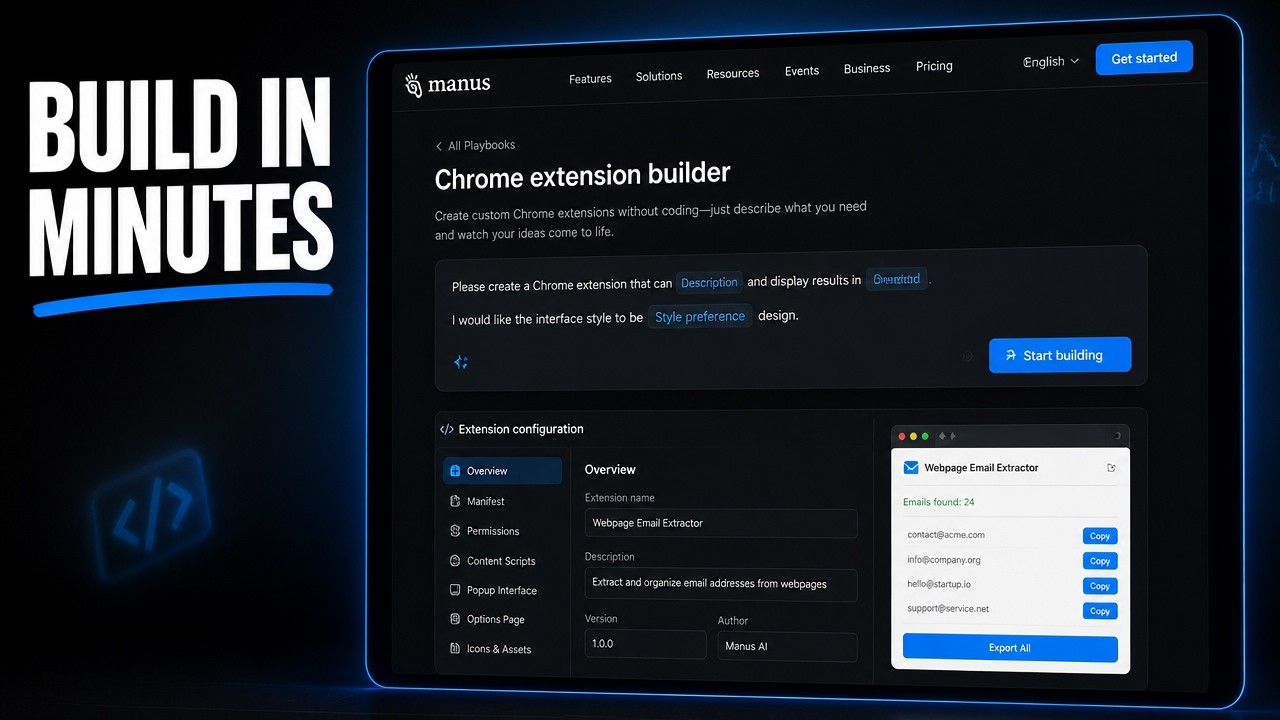
Task: Click the Extension configuration code icon
Action: tap(446, 429)
